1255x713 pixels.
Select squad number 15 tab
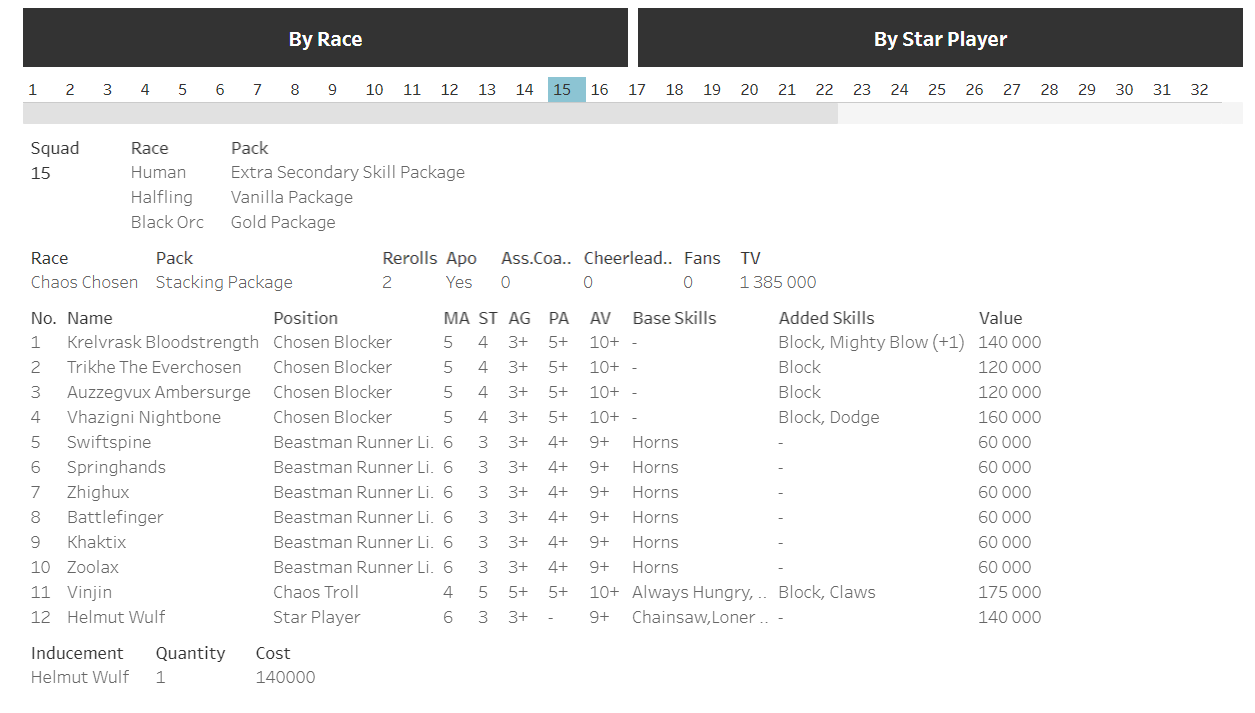tap(562, 90)
